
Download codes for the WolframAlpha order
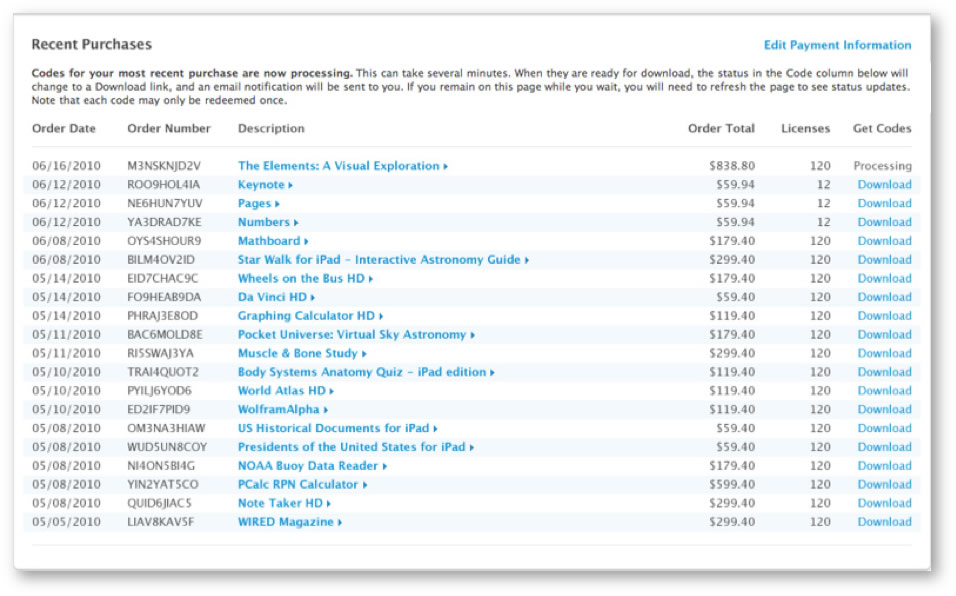tap(884, 410)
